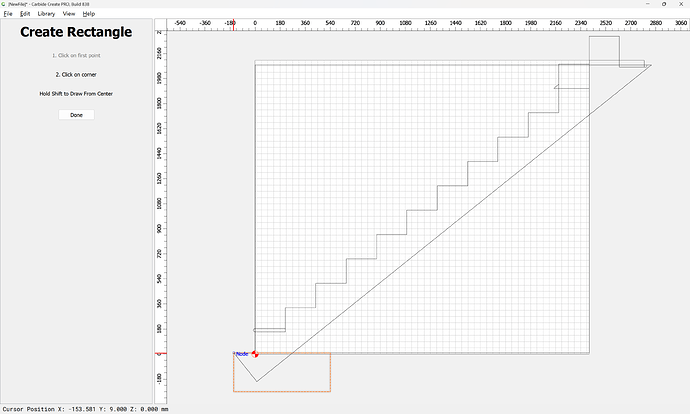Image resolution: width=690 pixels, height=414 pixels.
Task: Open the File menu
Action: (7, 14)
